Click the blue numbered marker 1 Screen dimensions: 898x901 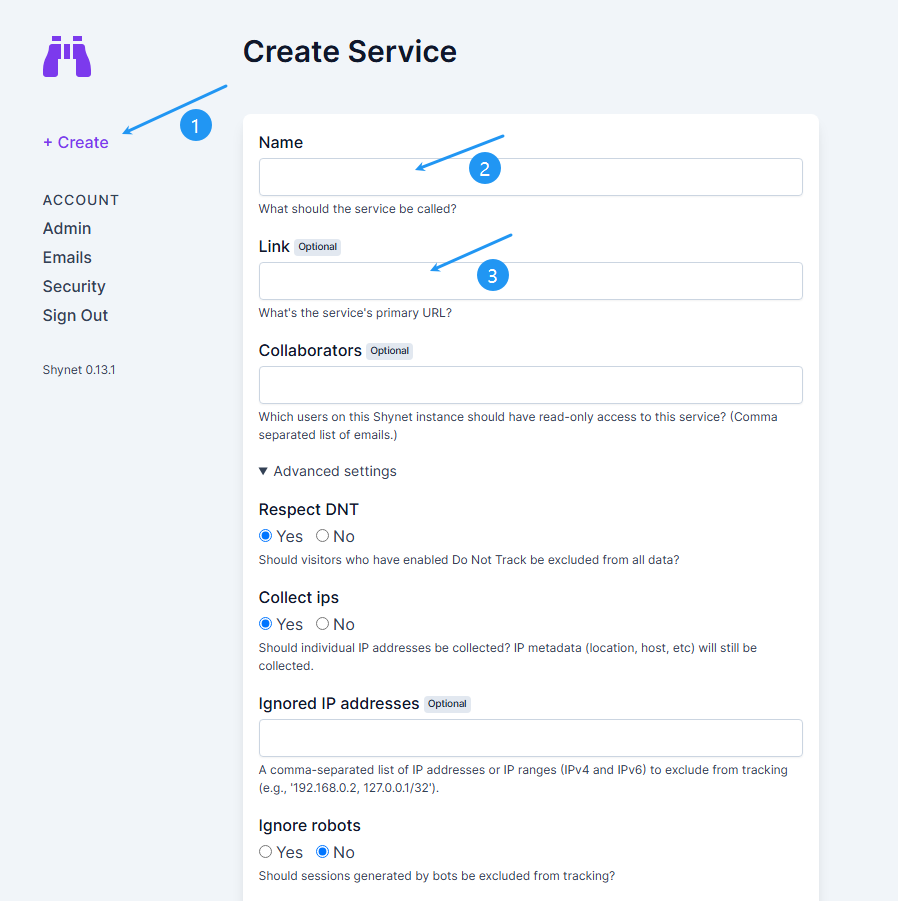pos(196,125)
